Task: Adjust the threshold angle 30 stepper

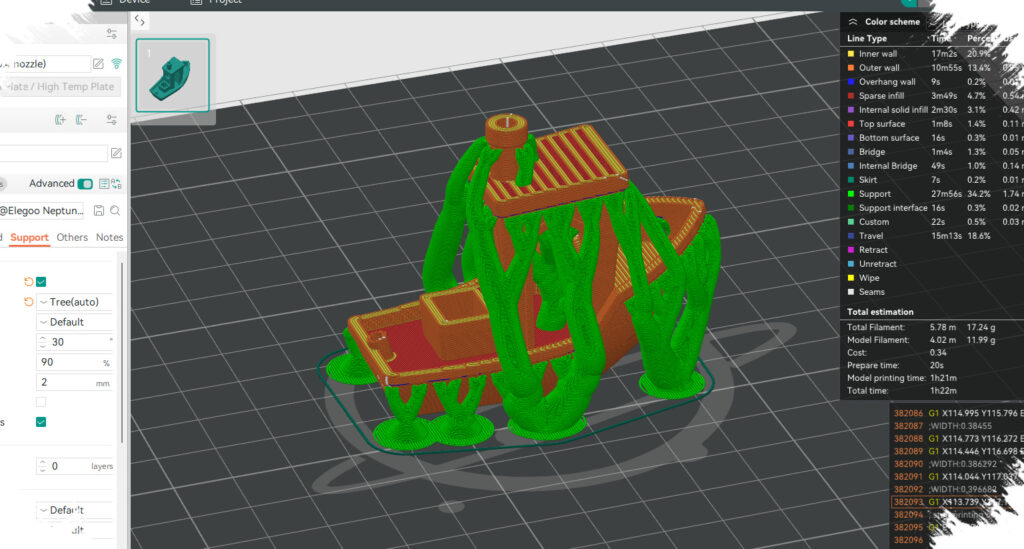Action: [42, 342]
